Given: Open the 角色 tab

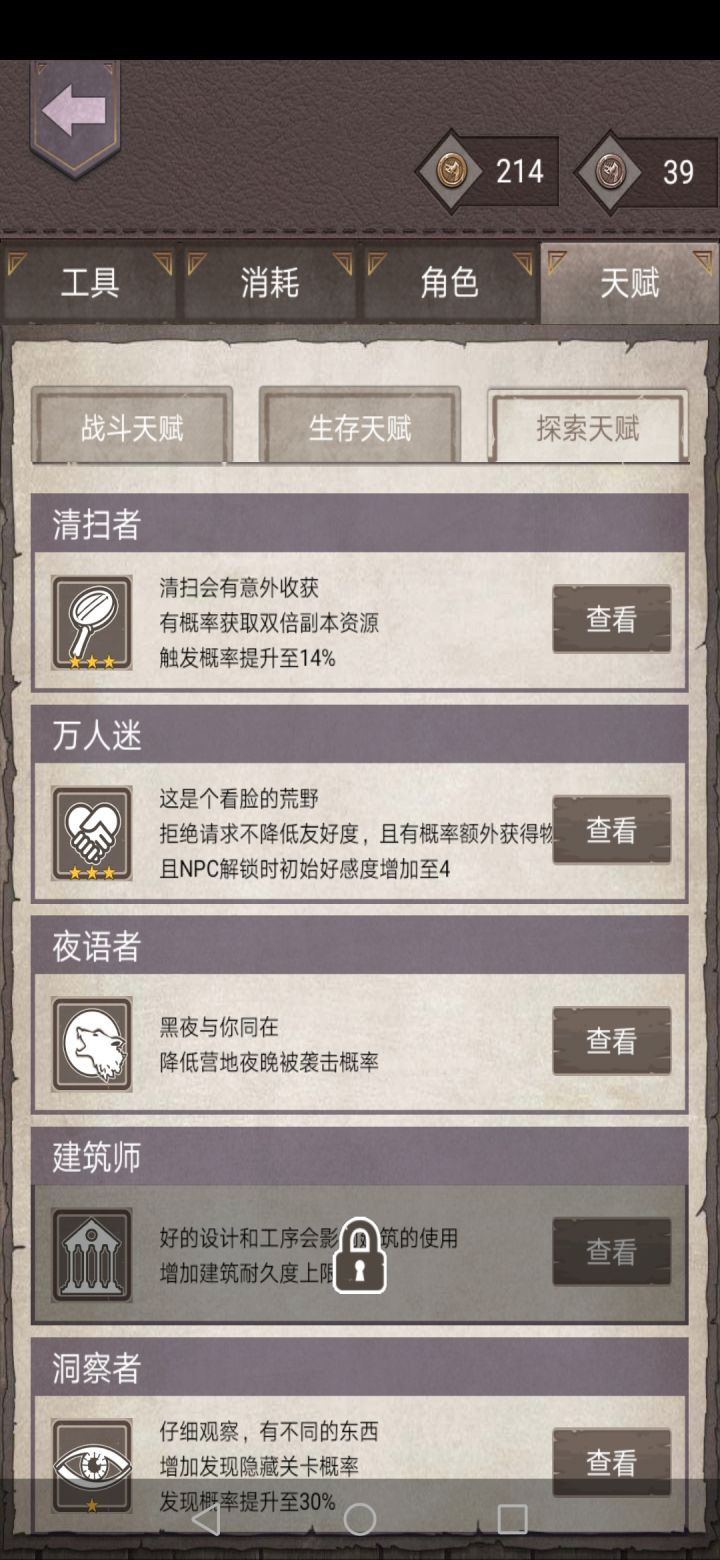Looking at the screenshot, I should [x=450, y=283].
